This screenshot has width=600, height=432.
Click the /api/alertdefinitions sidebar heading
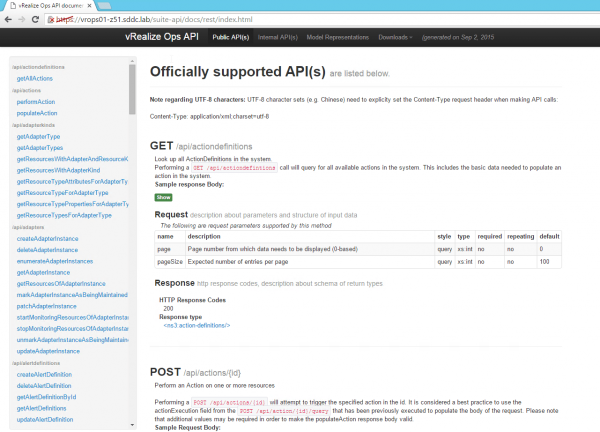point(36,363)
